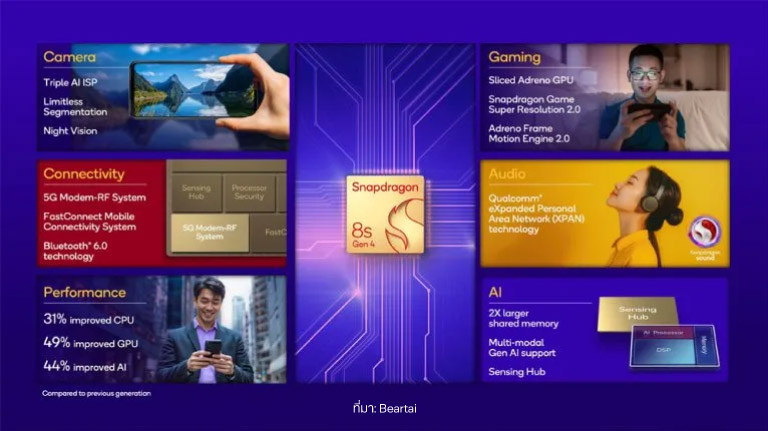Click the Processor Security chip block

pyautogui.click(x=249, y=192)
